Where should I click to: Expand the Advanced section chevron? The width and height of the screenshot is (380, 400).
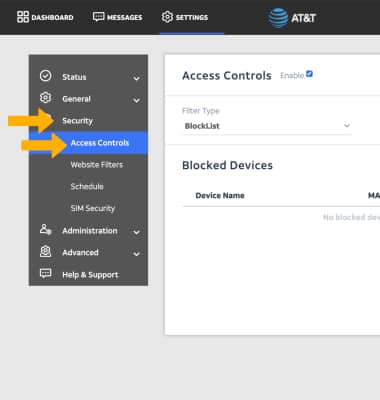(136, 254)
